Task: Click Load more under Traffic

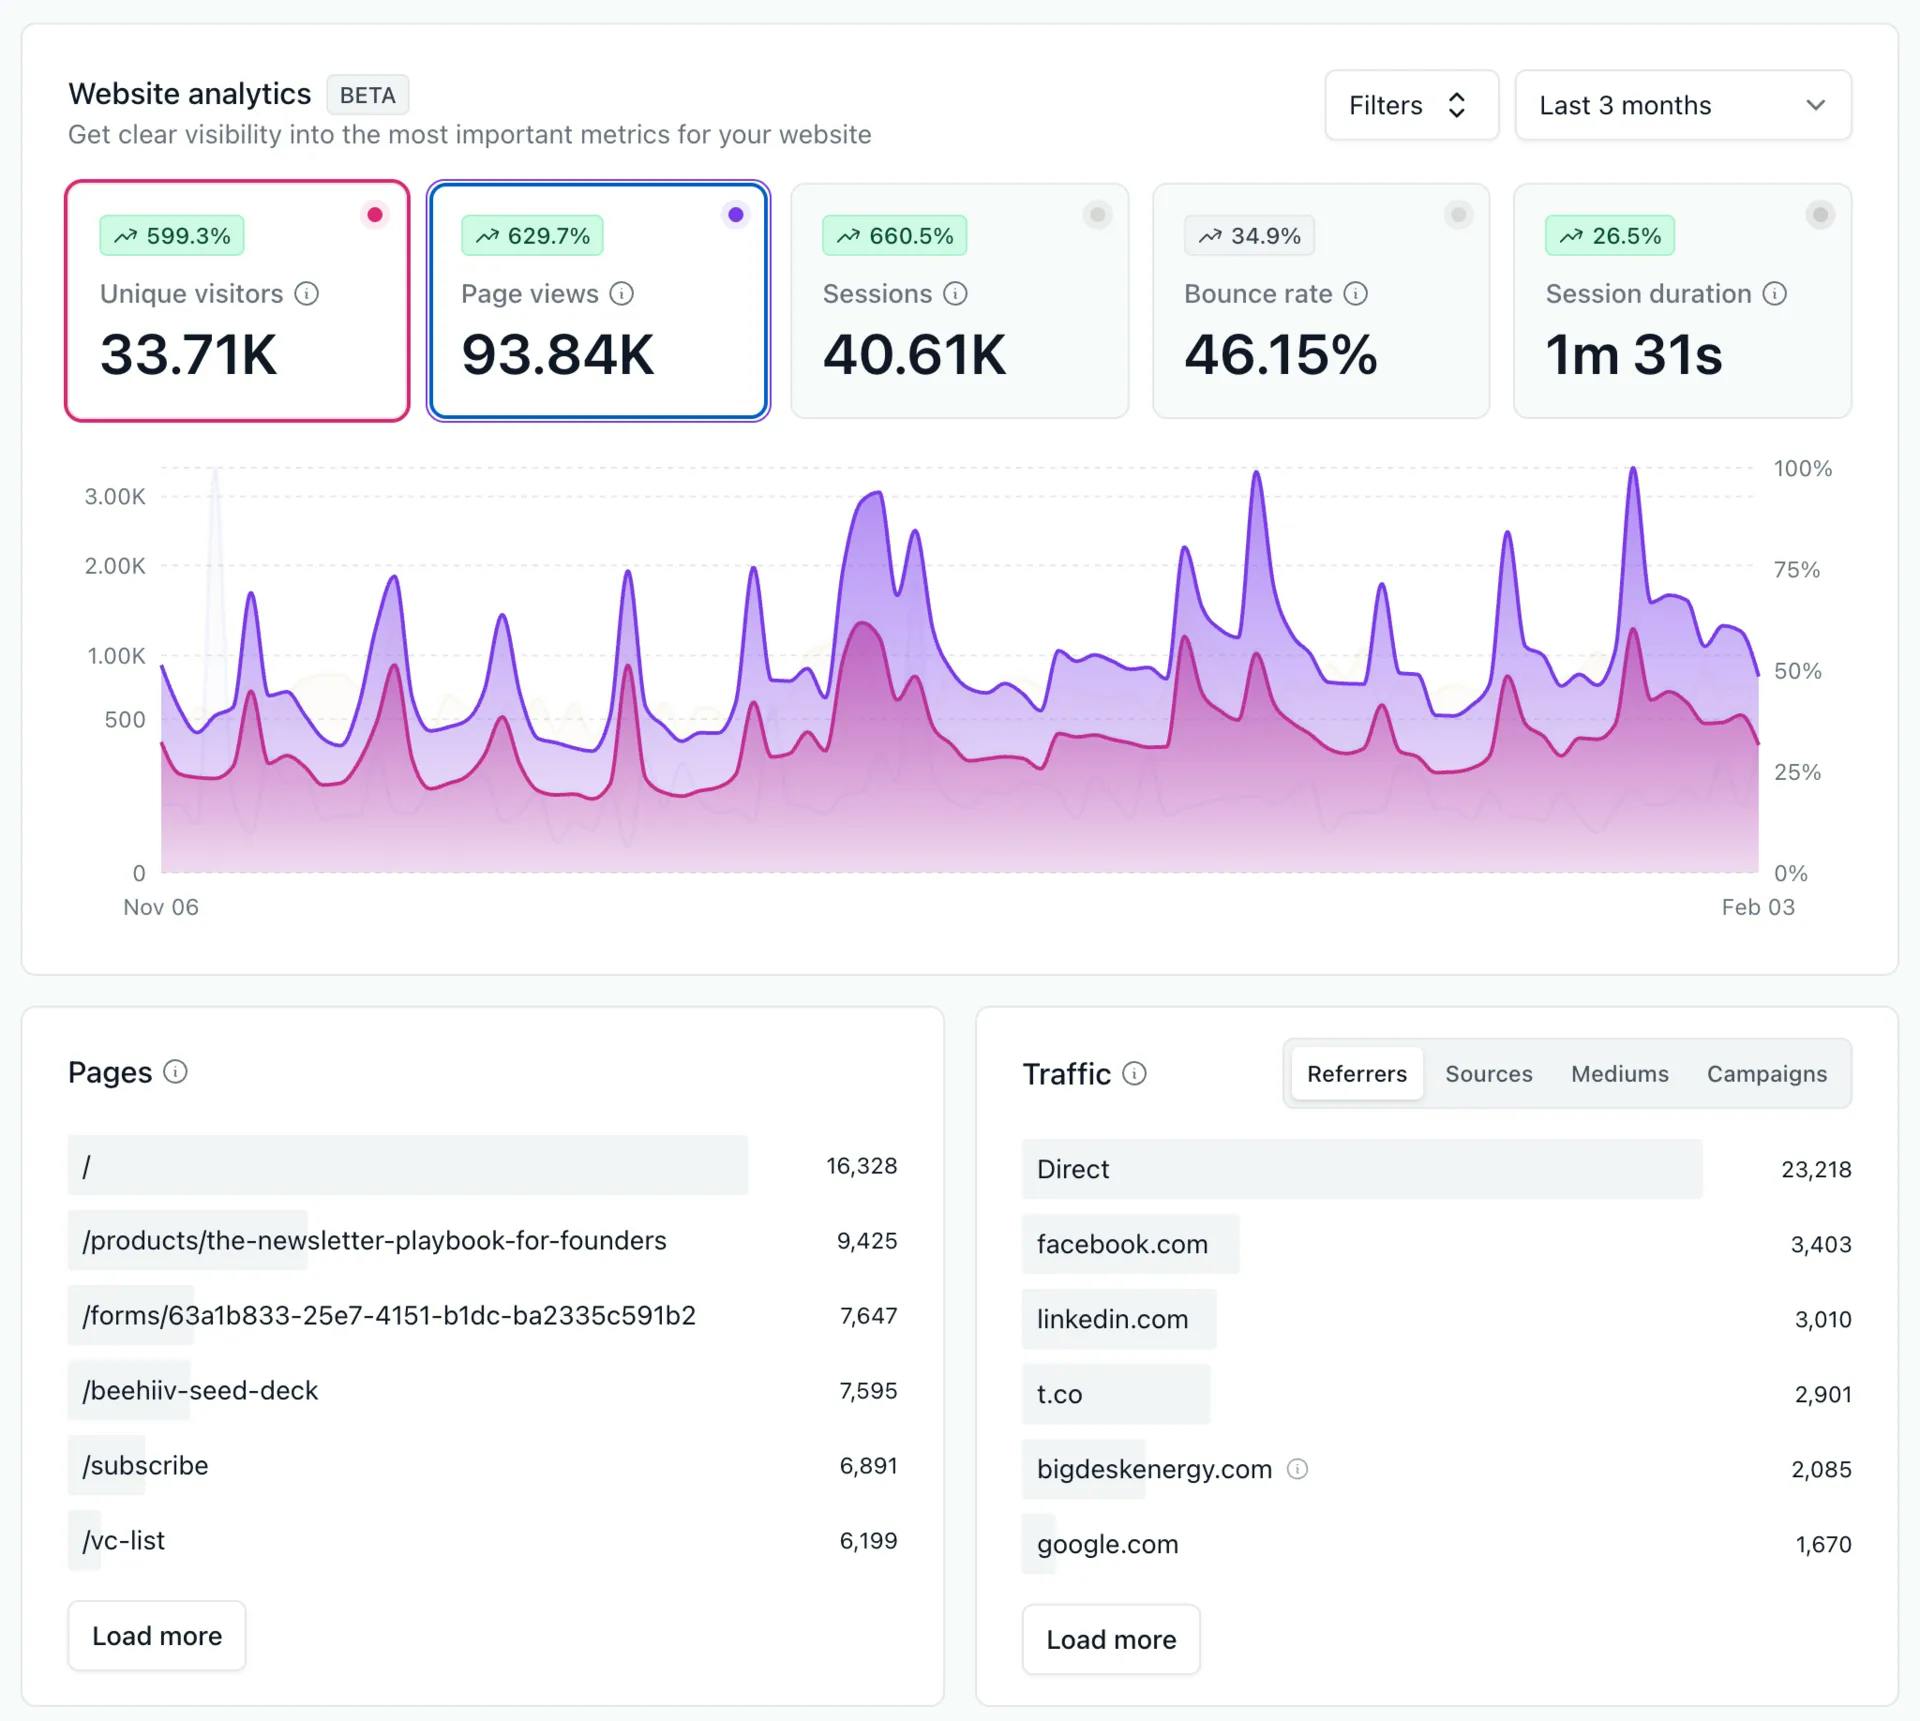Action: pyautogui.click(x=1110, y=1640)
